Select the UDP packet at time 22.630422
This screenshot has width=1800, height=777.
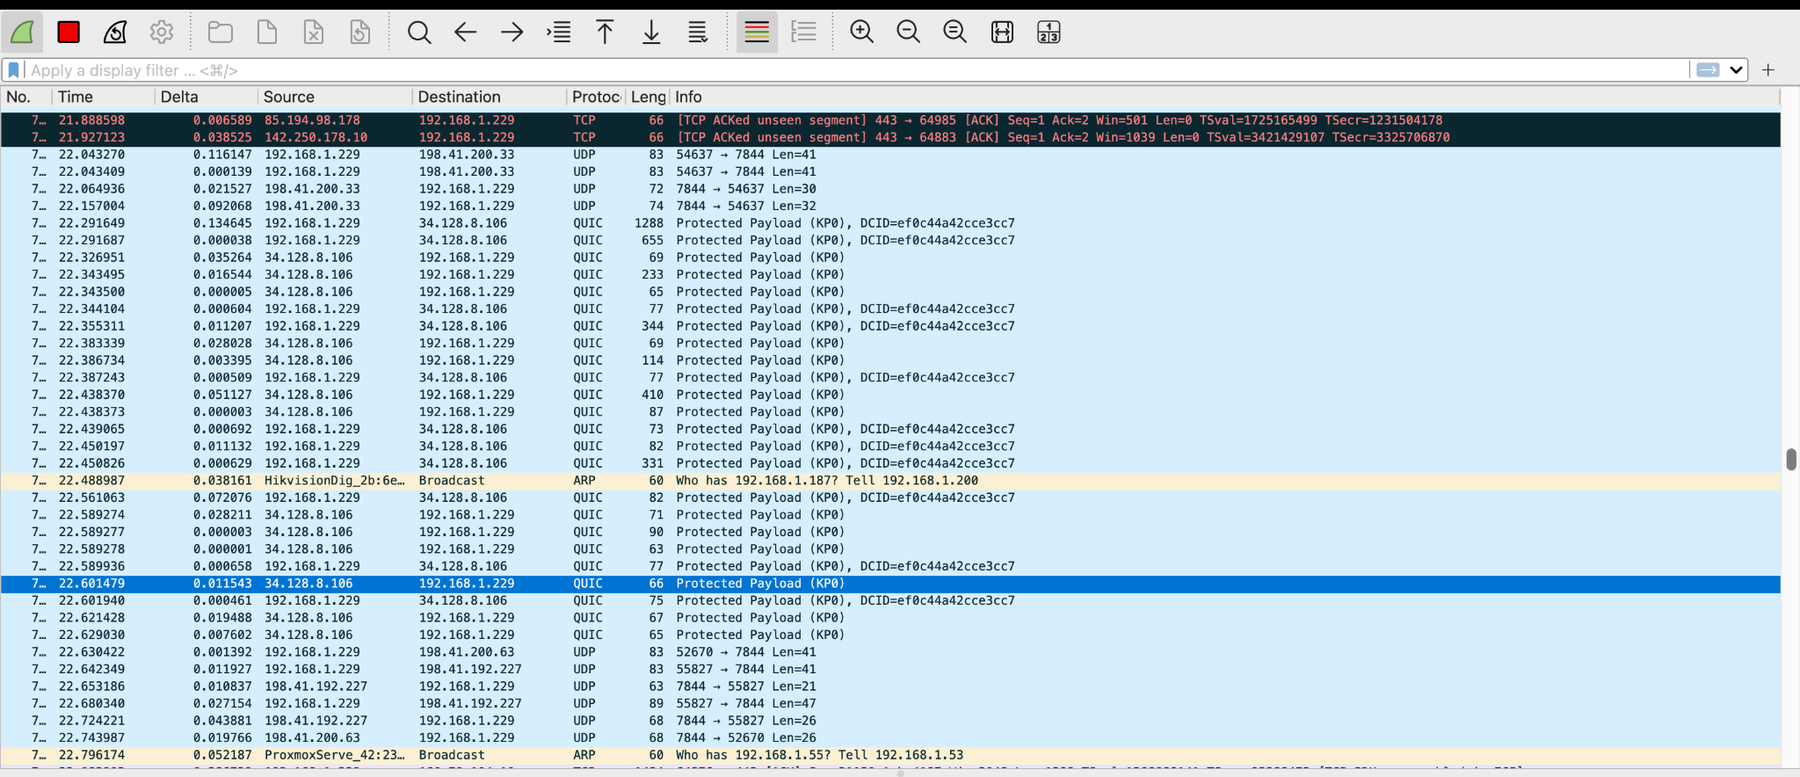[x=890, y=652]
